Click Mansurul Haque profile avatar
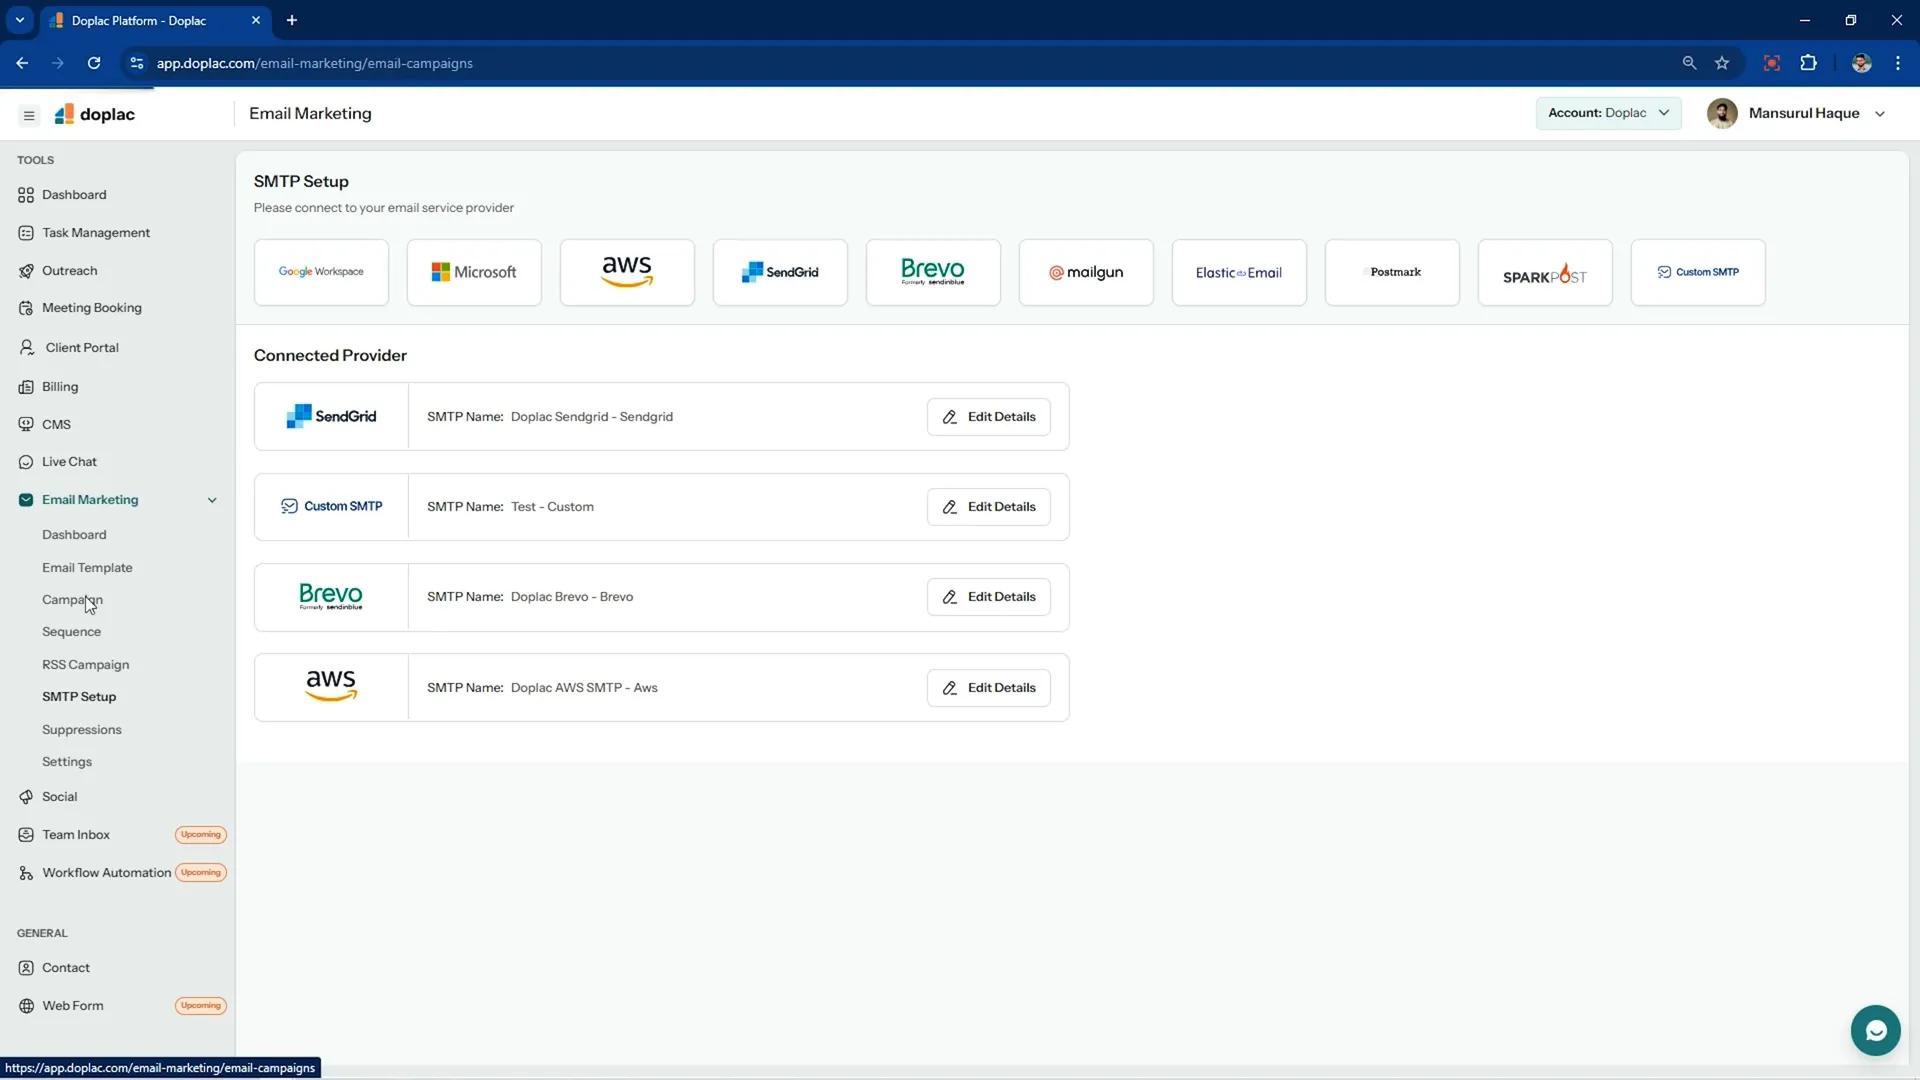This screenshot has width=1920, height=1080. coord(1722,114)
